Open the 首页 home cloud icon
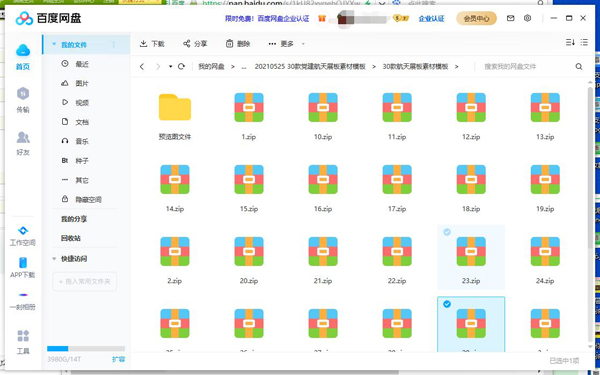 (x=23, y=50)
